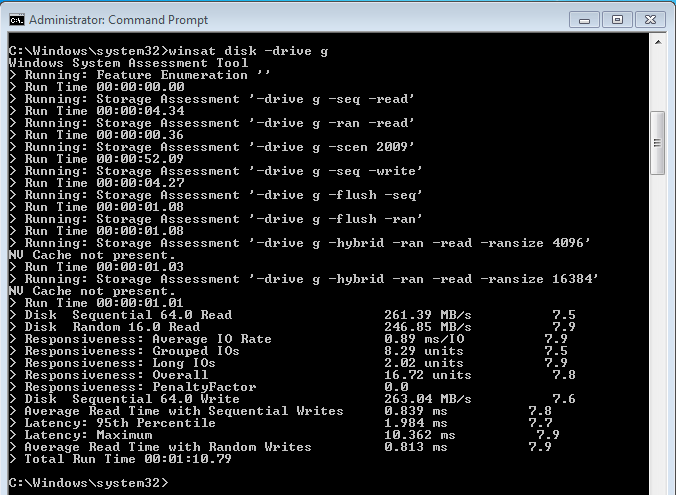This screenshot has height=495, width=676.
Task: Maximize the Command Prompt window
Action: pyautogui.click(x=617, y=20)
